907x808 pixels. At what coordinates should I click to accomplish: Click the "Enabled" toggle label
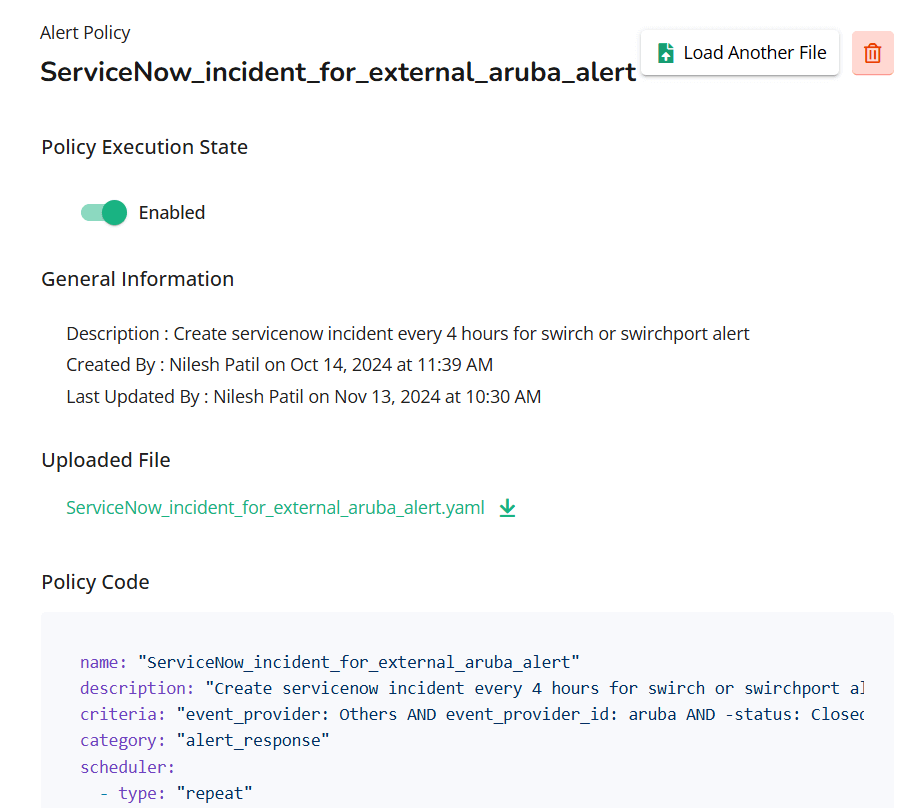[x=172, y=213]
